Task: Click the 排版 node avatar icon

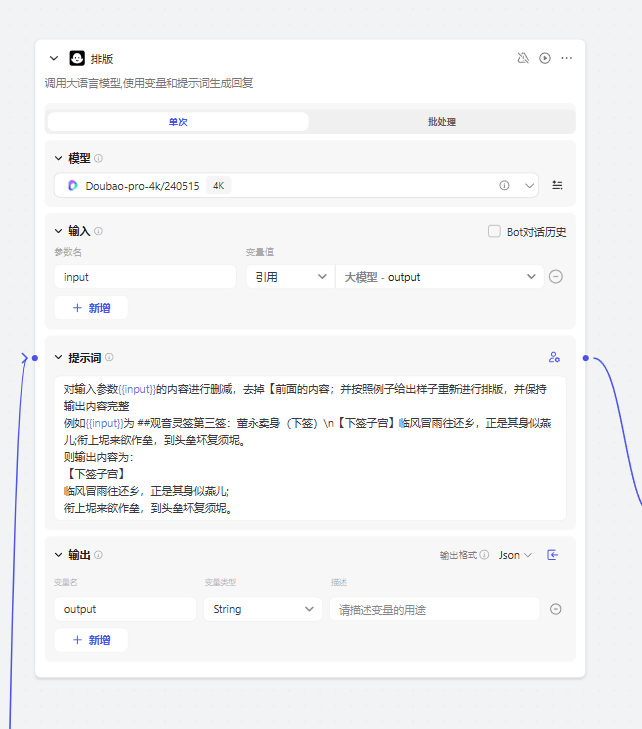Action: coord(77,58)
